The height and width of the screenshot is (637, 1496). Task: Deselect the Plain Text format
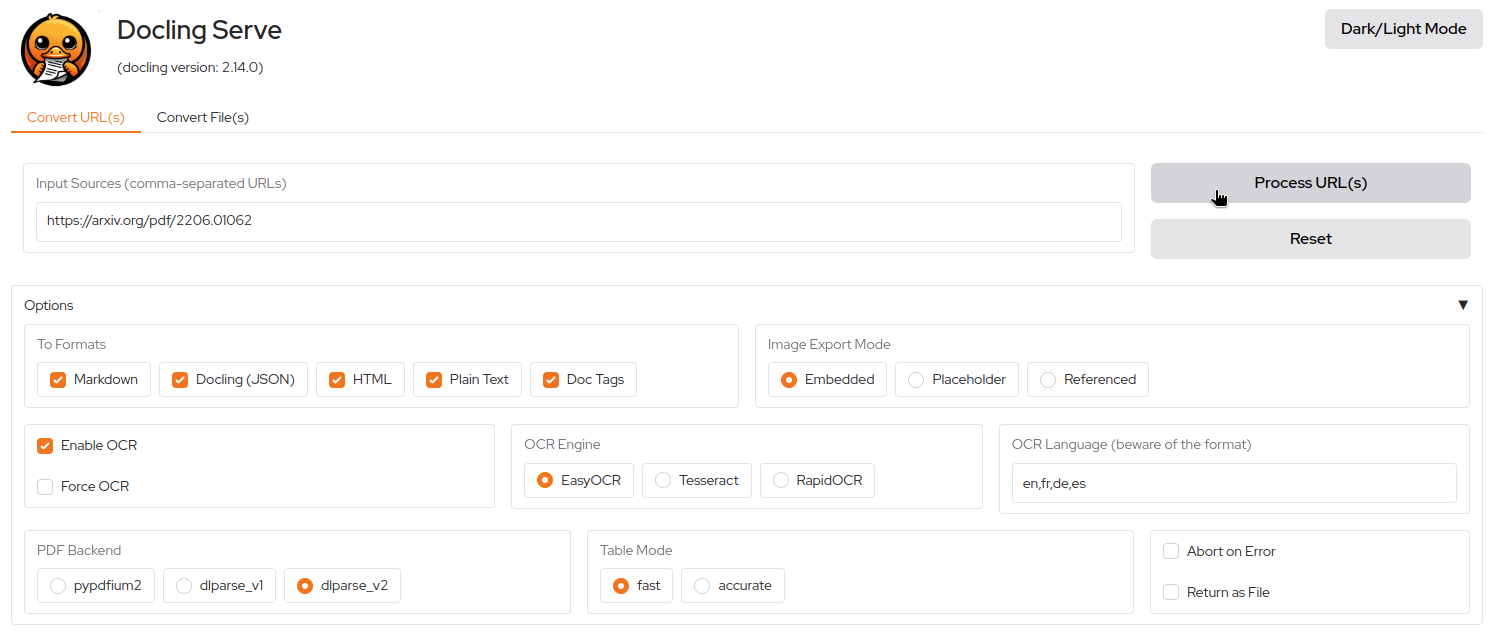(x=434, y=379)
